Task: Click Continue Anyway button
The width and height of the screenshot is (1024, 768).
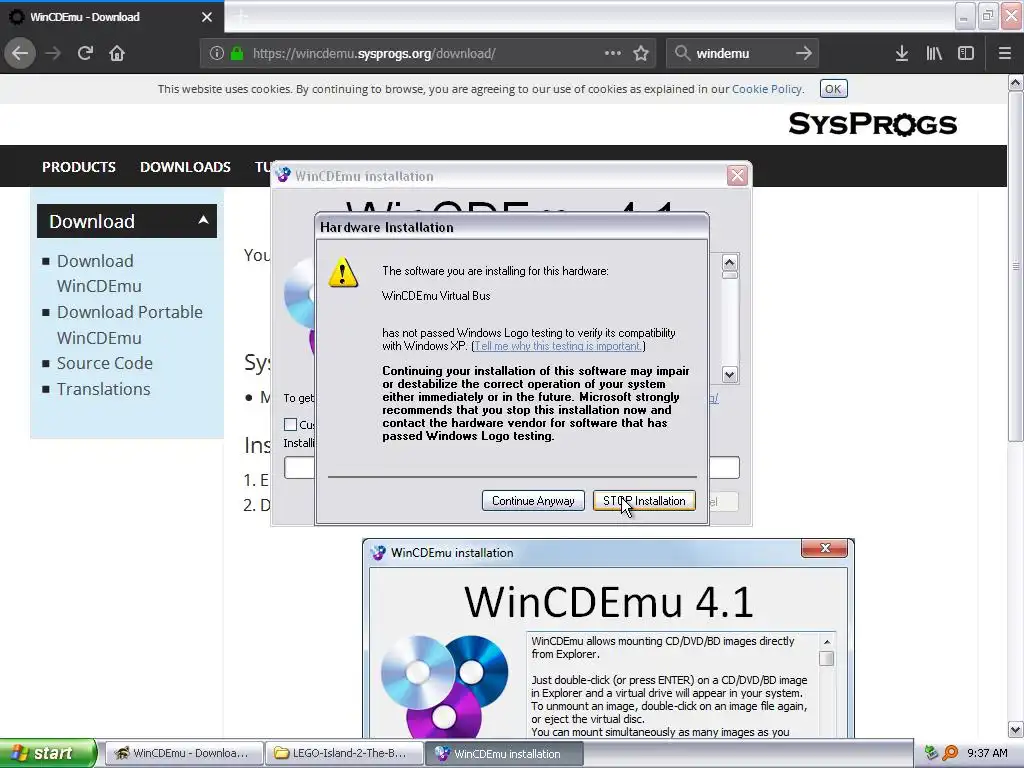Action: pyautogui.click(x=533, y=501)
